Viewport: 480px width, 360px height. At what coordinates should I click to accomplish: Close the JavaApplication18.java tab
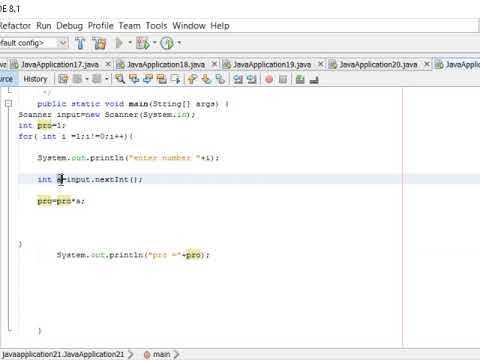tap(215, 64)
